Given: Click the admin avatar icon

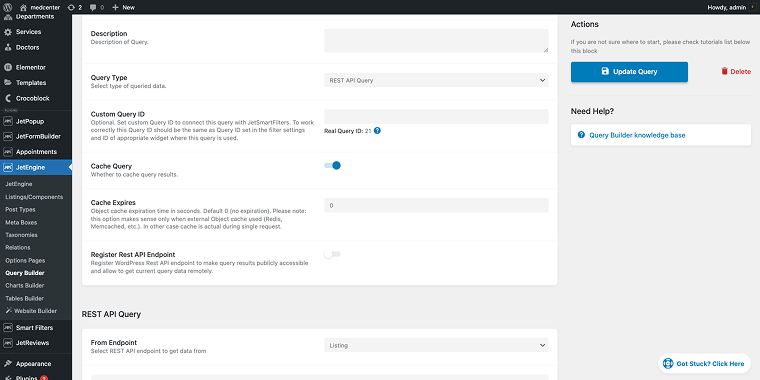Looking at the screenshot, I should [x=752, y=7].
